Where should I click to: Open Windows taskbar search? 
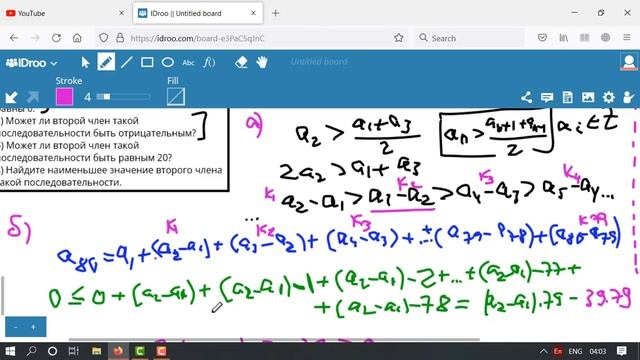click(31, 351)
